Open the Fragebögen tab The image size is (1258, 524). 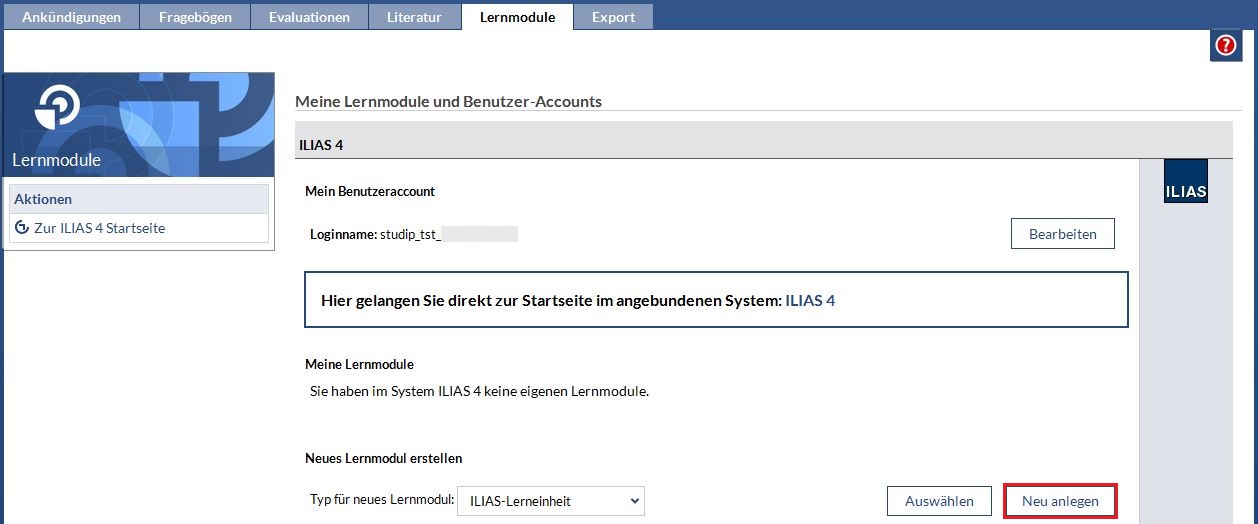click(x=195, y=17)
